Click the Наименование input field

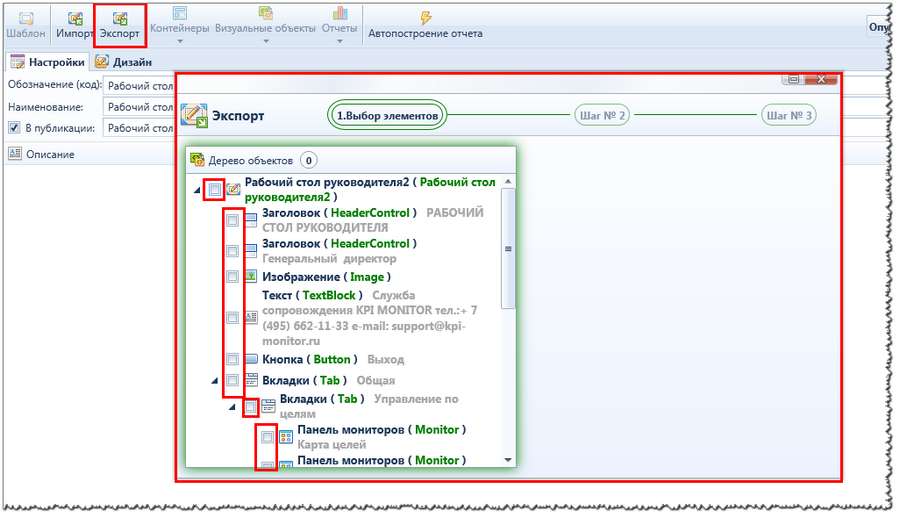139,107
